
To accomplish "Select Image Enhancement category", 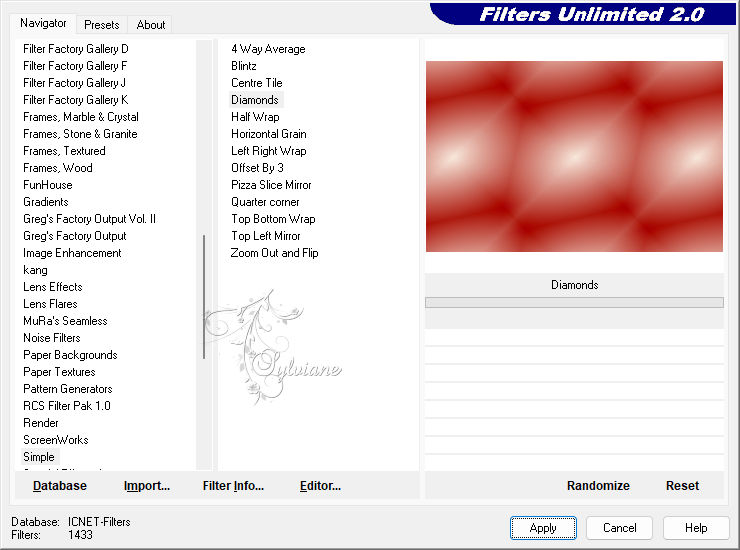I will [x=72, y=253].
